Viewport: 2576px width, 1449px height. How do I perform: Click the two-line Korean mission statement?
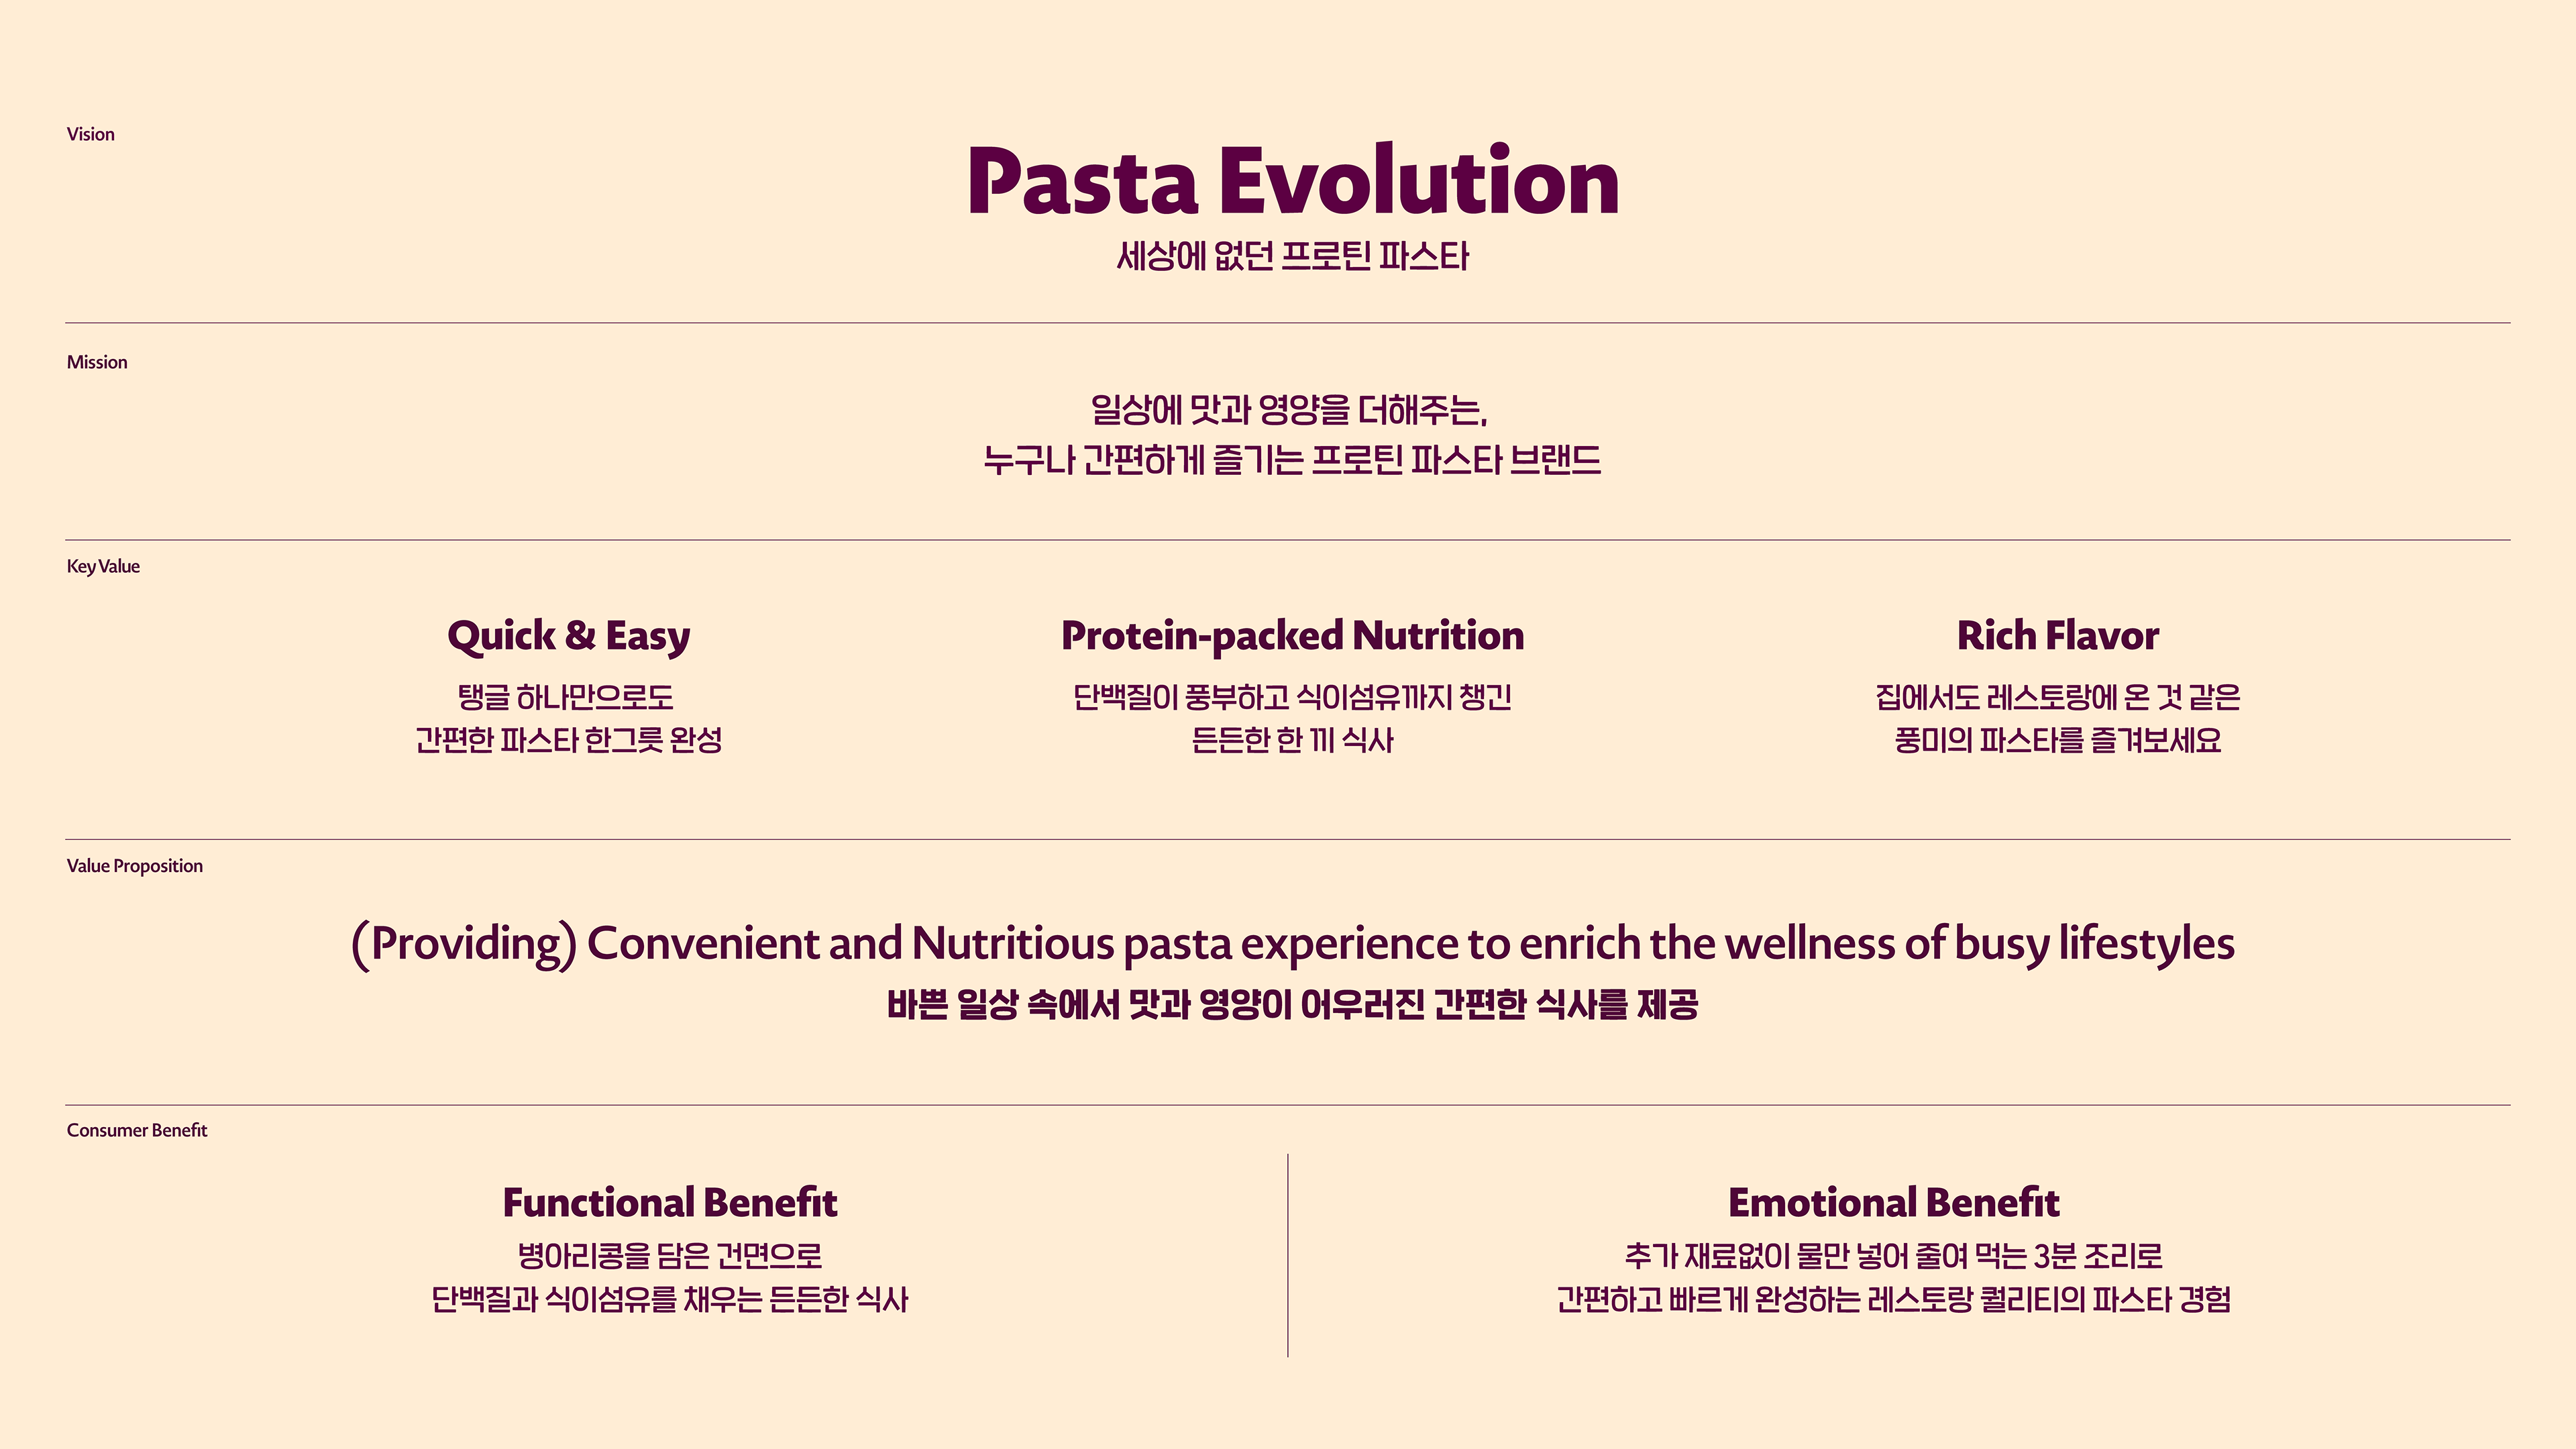(1292, 435)
